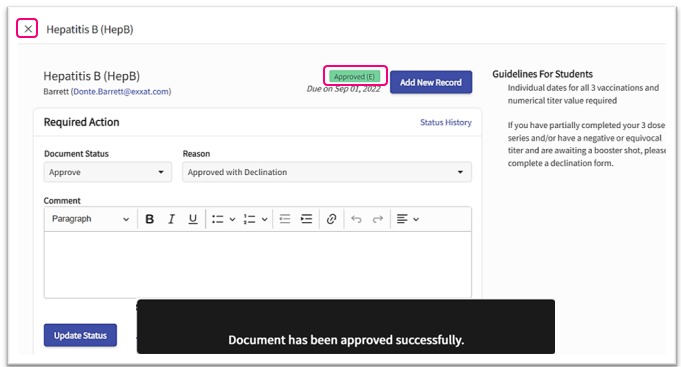Toggle italic formatting in comment editor
Image resolution: width=681 pixels, height=367 pixels.
pos(172,219)
